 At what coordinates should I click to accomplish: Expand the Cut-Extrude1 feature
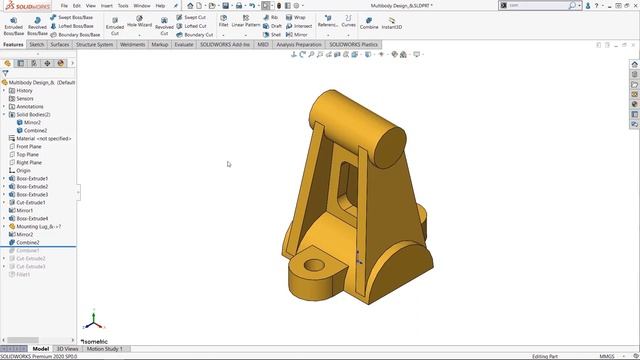4,202
